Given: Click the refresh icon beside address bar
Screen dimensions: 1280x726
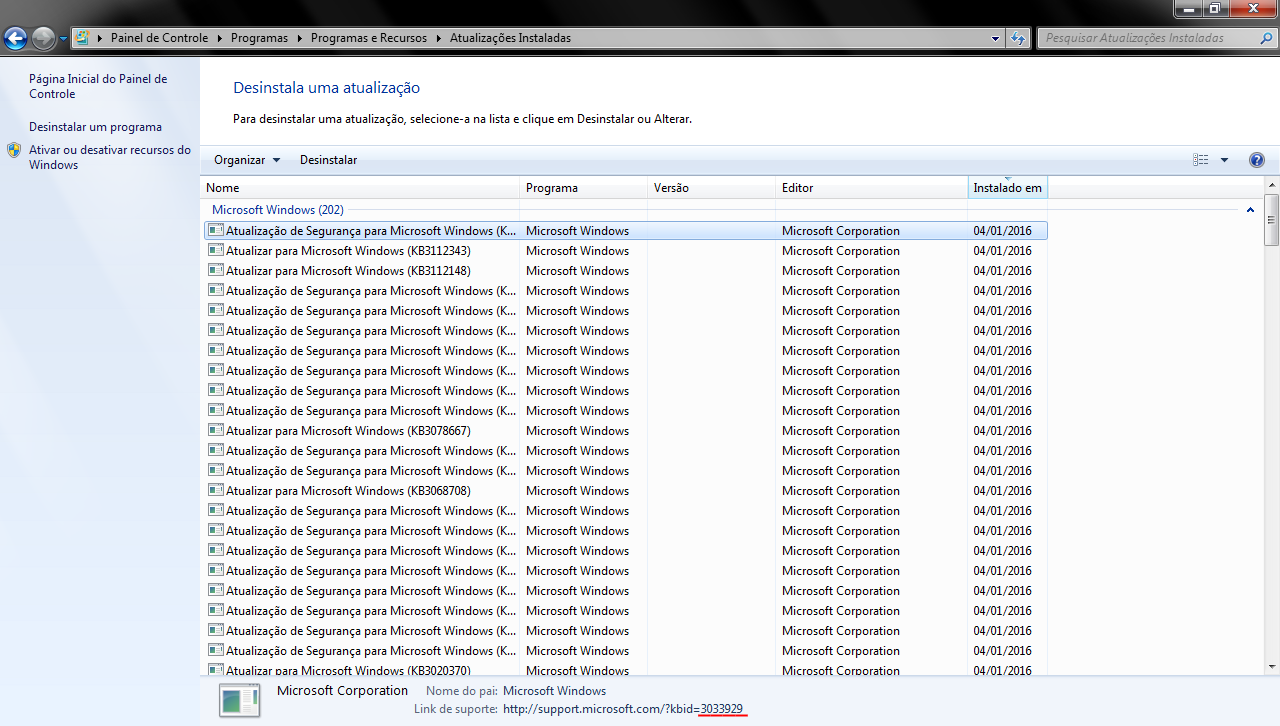Looking at the screenshot, I should (1018, 38).
